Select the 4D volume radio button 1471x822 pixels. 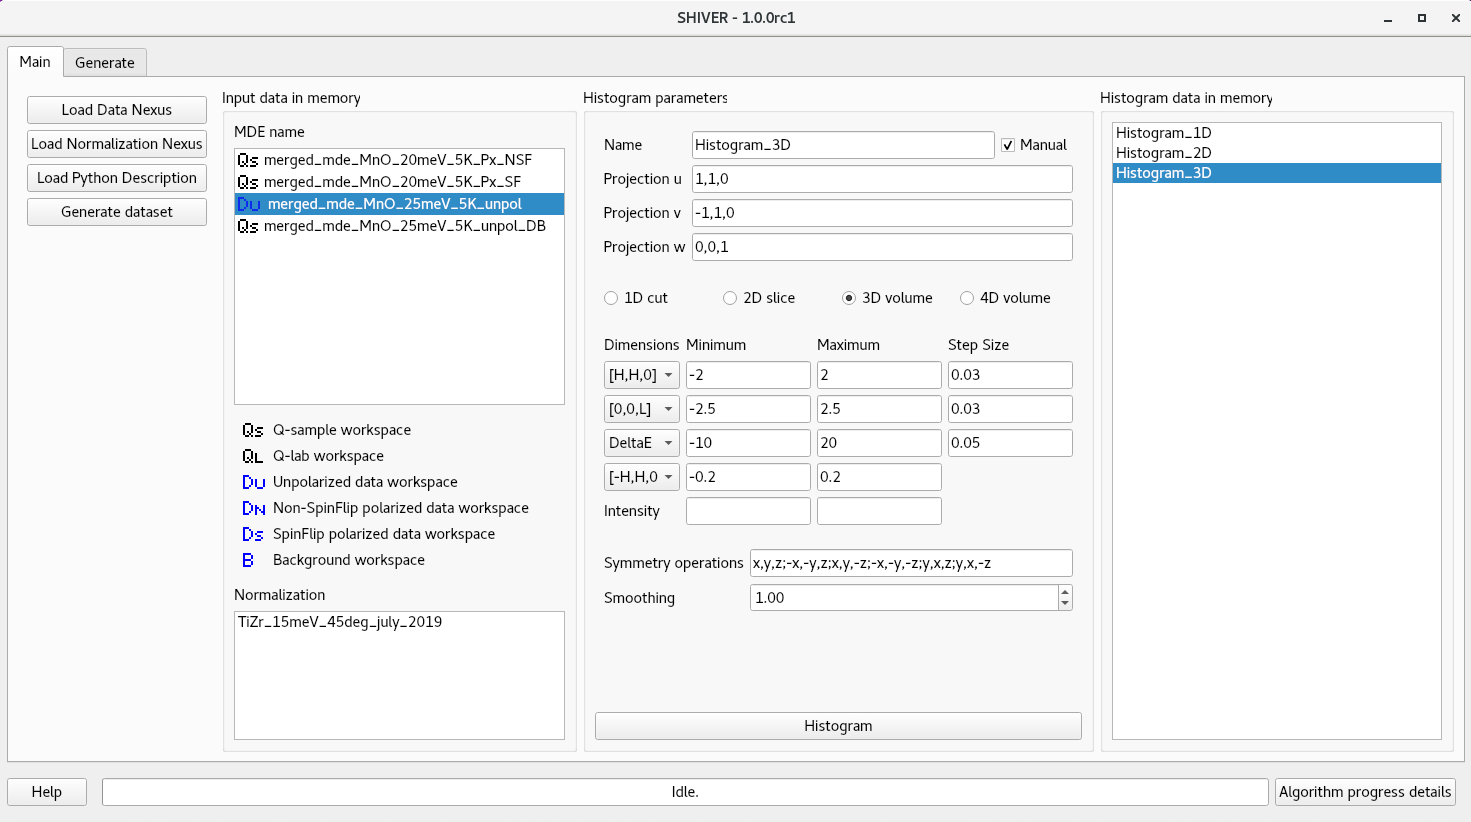point(967,298)
